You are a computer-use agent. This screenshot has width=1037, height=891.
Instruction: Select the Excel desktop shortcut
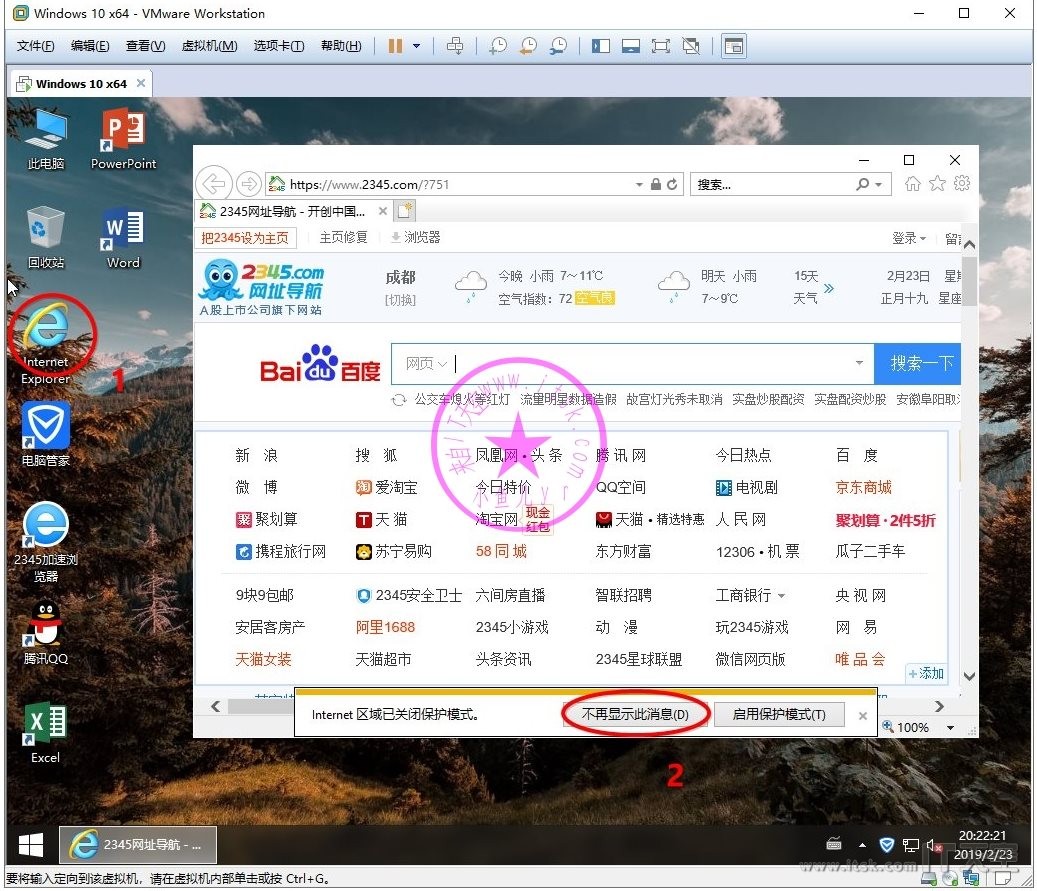pyautogui.click(x=46, y=733)
